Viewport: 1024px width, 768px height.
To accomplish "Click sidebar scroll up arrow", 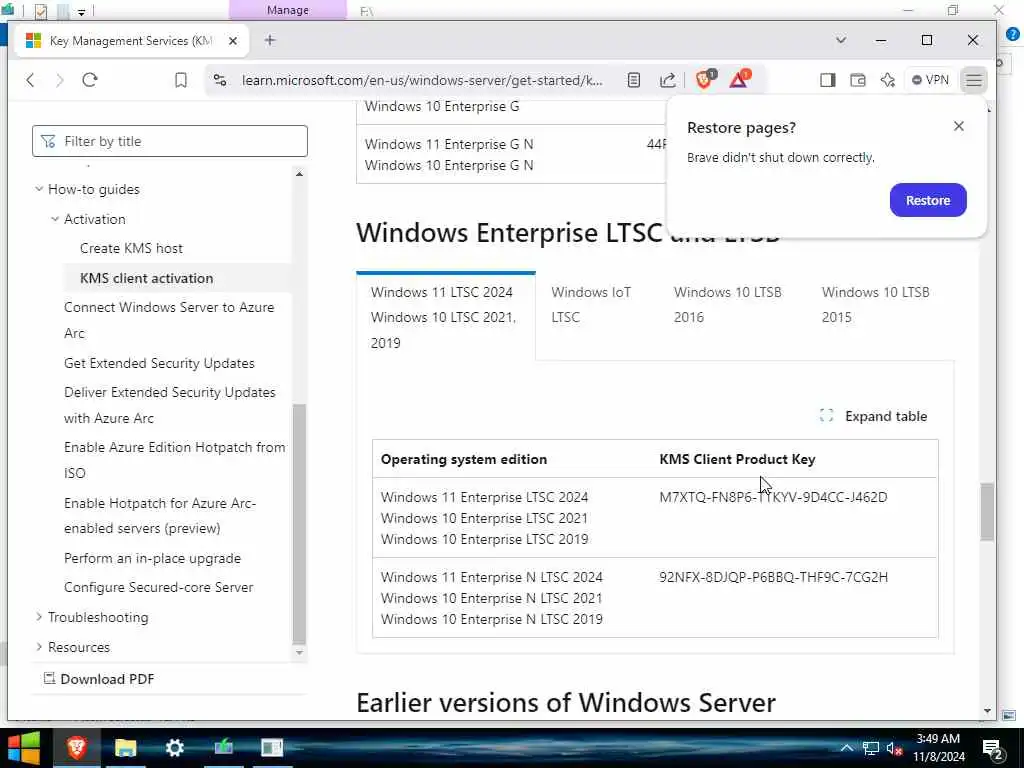I will tap(299, 174).
